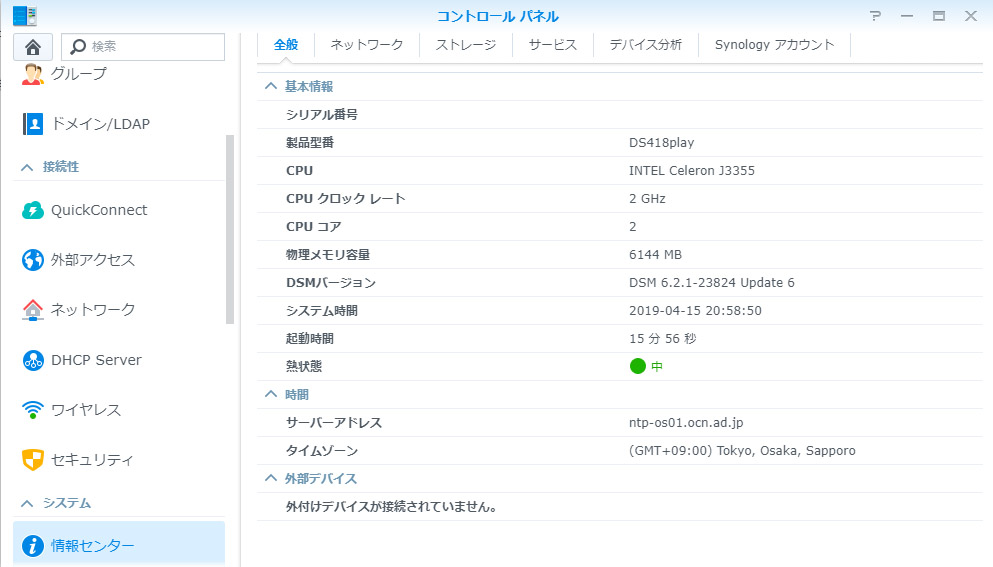Open the 外部アクセス globe icon
This screenshot has height=567, width=993.
[32, 260]
